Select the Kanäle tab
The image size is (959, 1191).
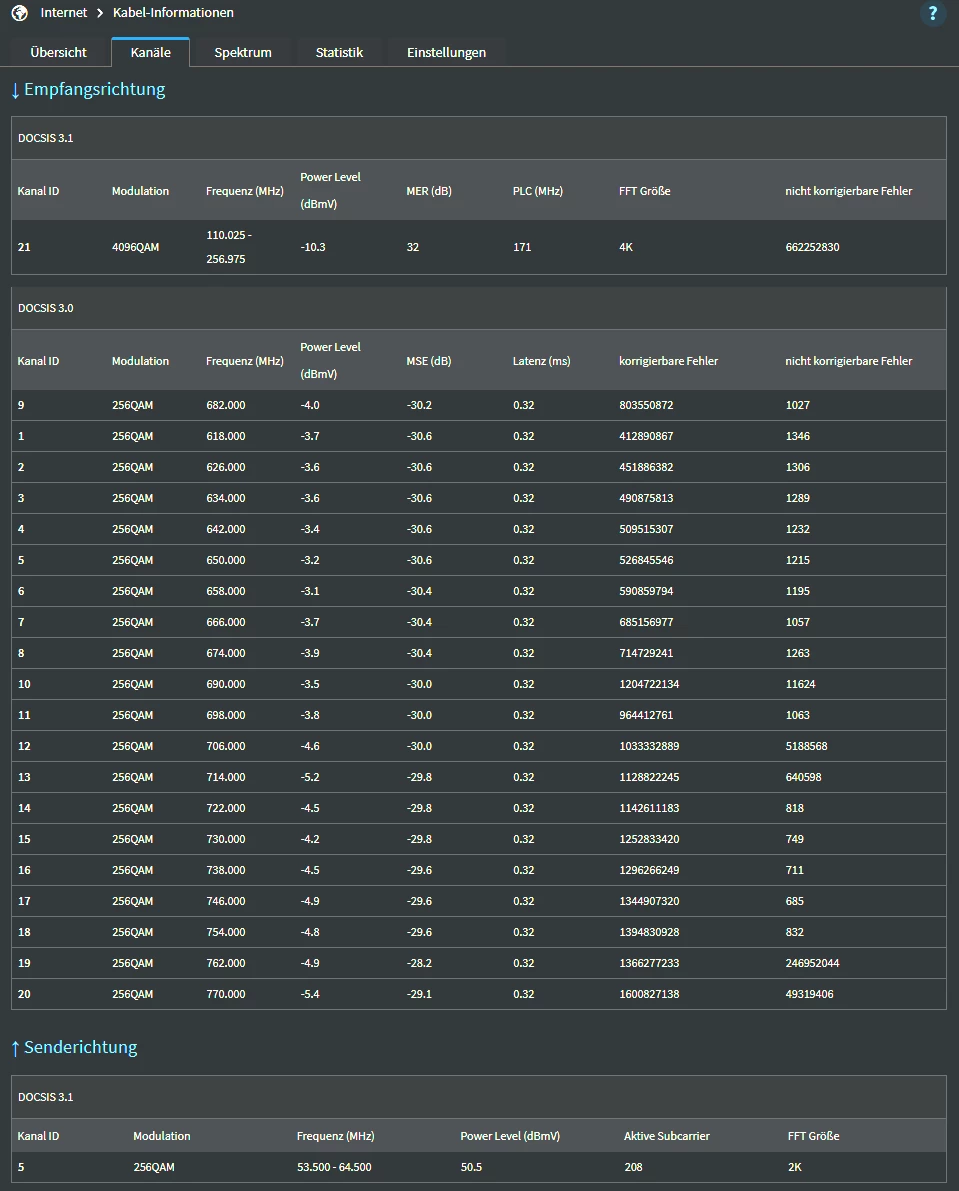150,52
